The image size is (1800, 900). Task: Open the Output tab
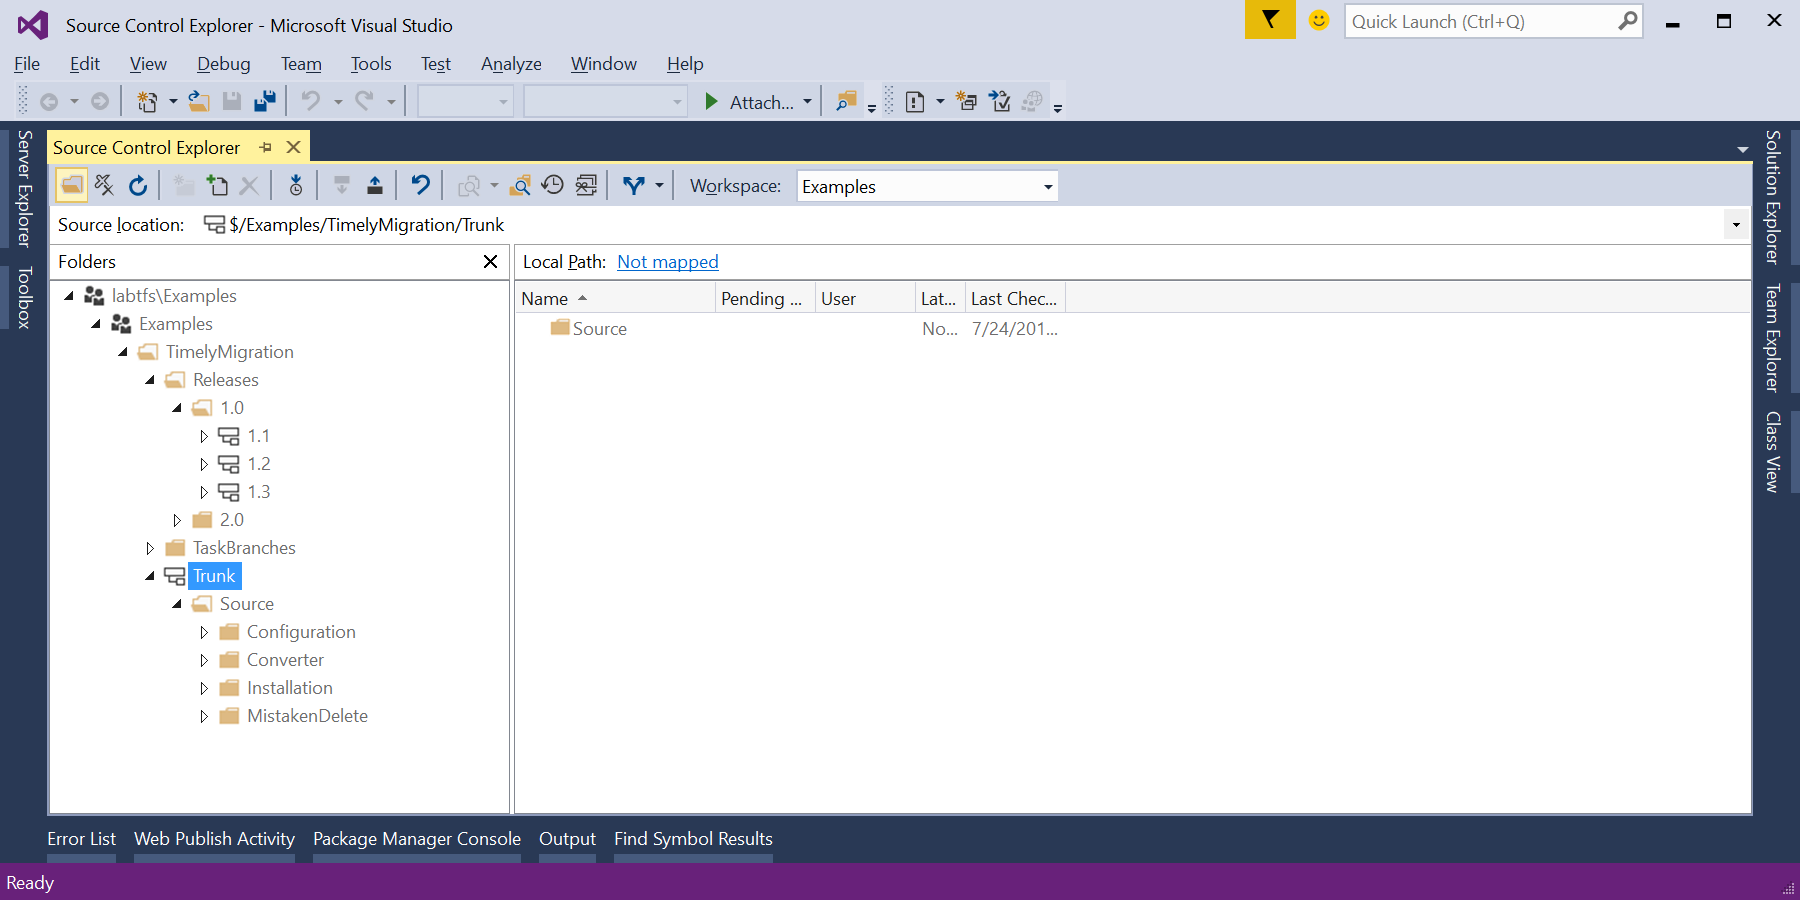(567, 839)
